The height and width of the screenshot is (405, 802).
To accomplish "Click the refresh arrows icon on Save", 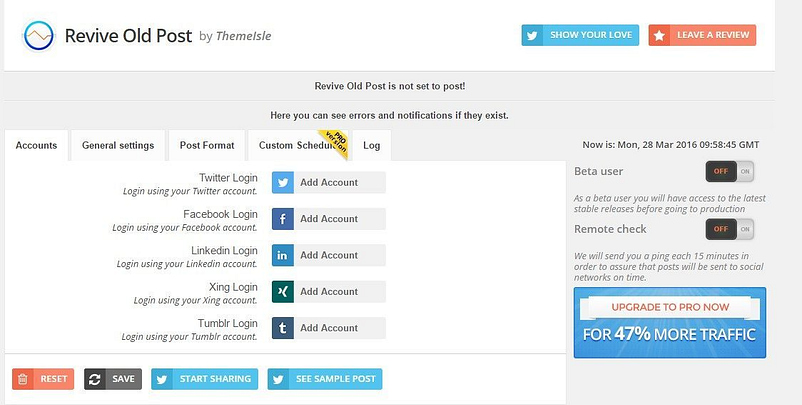I will pyautogui.click(x=95, y=379).
